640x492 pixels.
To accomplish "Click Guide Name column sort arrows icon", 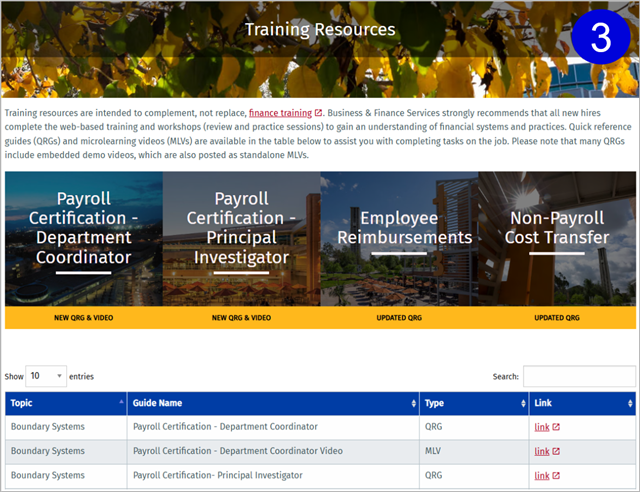I will pyautogui.click(x=413, y=403).
